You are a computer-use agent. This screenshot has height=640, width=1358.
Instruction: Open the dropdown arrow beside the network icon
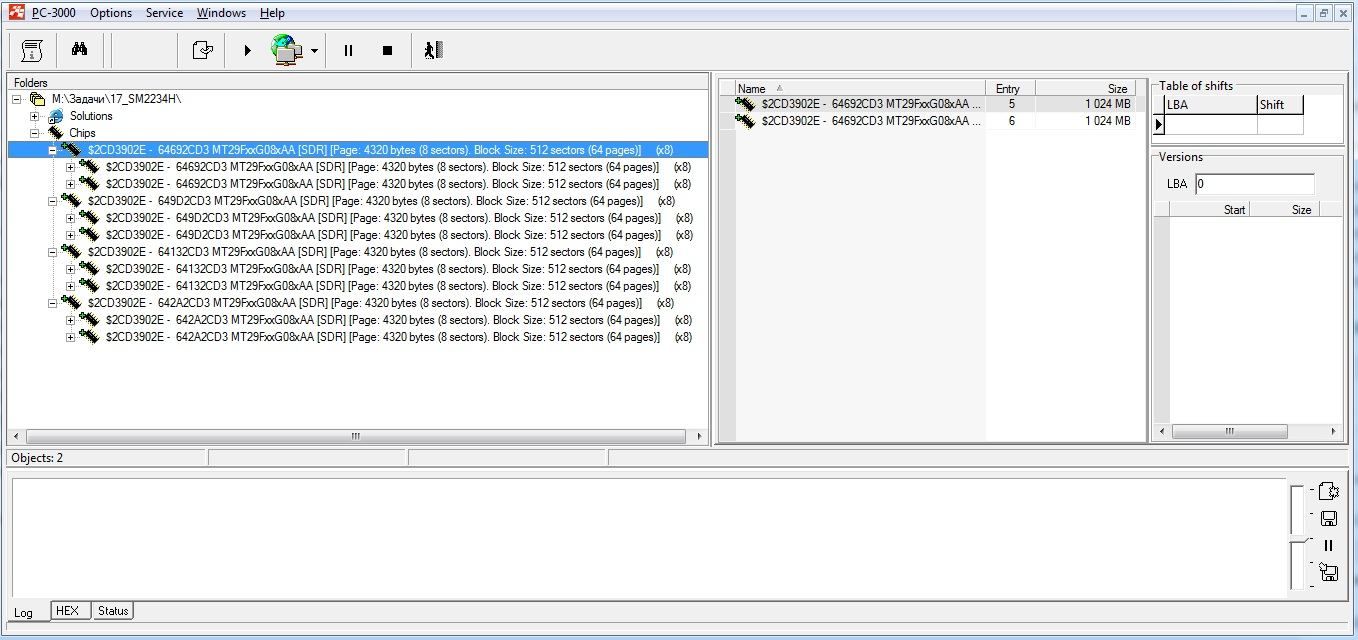314,51
